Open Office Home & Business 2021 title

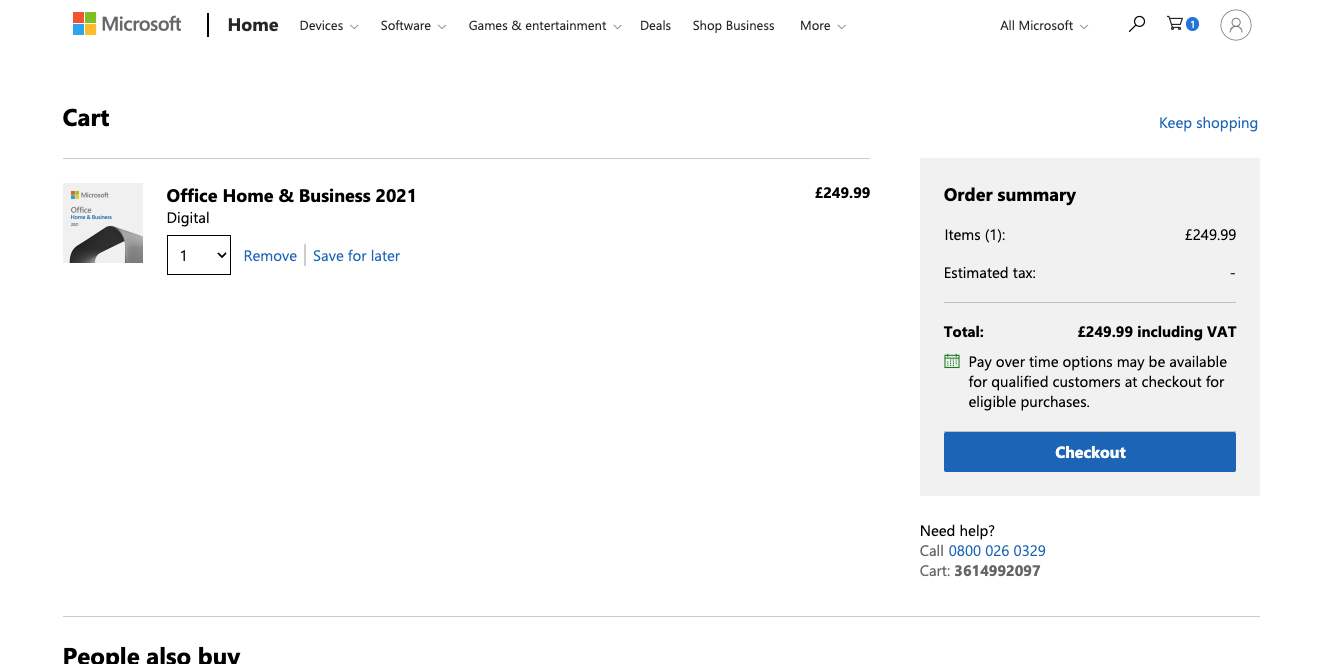click(x=291, y=196)
